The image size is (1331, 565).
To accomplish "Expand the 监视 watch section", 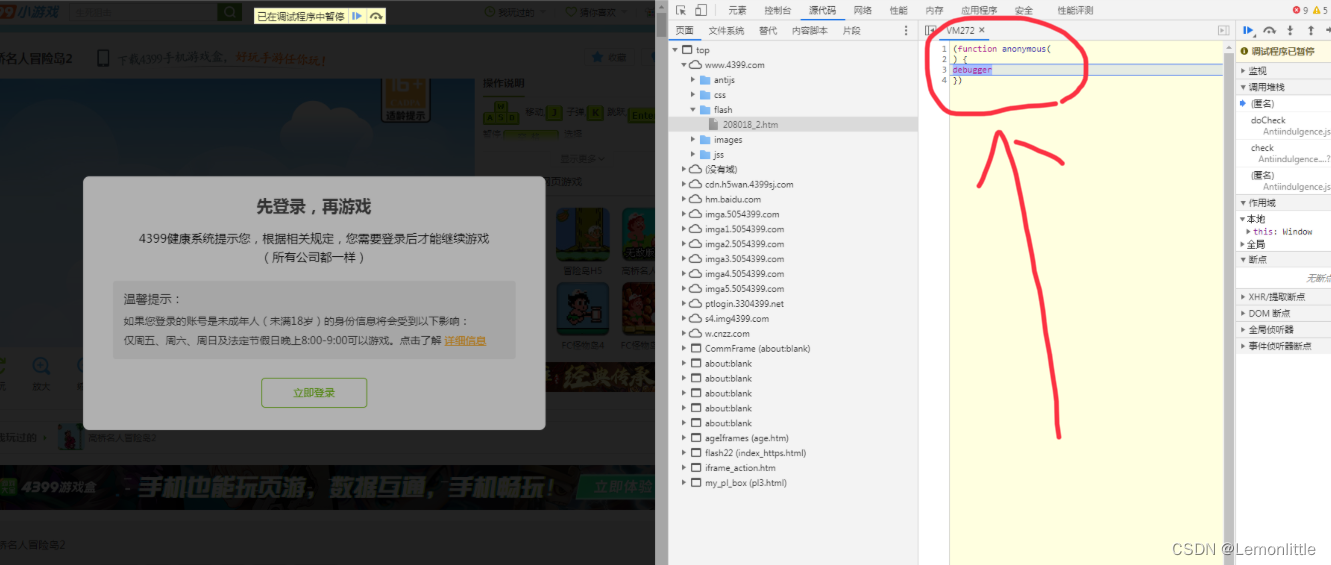I will [1284, 71].
